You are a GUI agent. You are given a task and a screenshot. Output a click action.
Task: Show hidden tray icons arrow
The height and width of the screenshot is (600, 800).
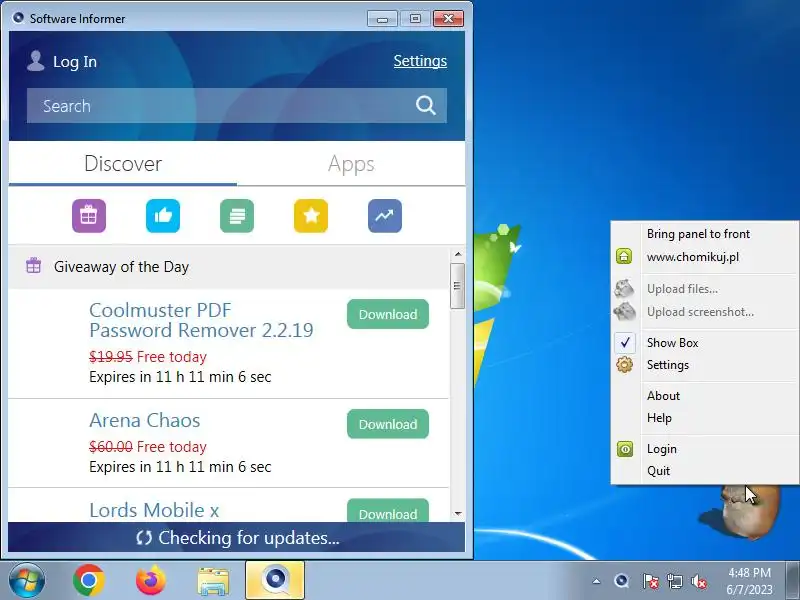pos(596,581)
